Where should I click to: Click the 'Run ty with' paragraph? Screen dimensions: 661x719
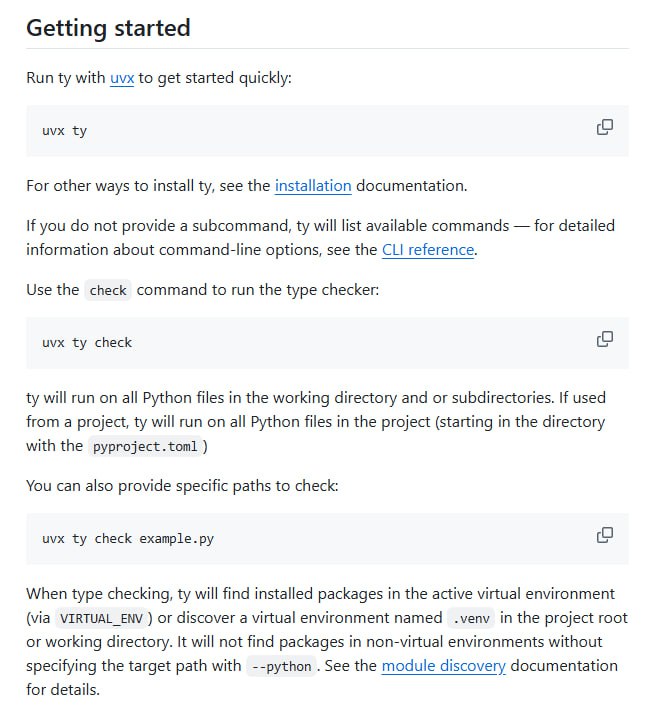[159, 78]
